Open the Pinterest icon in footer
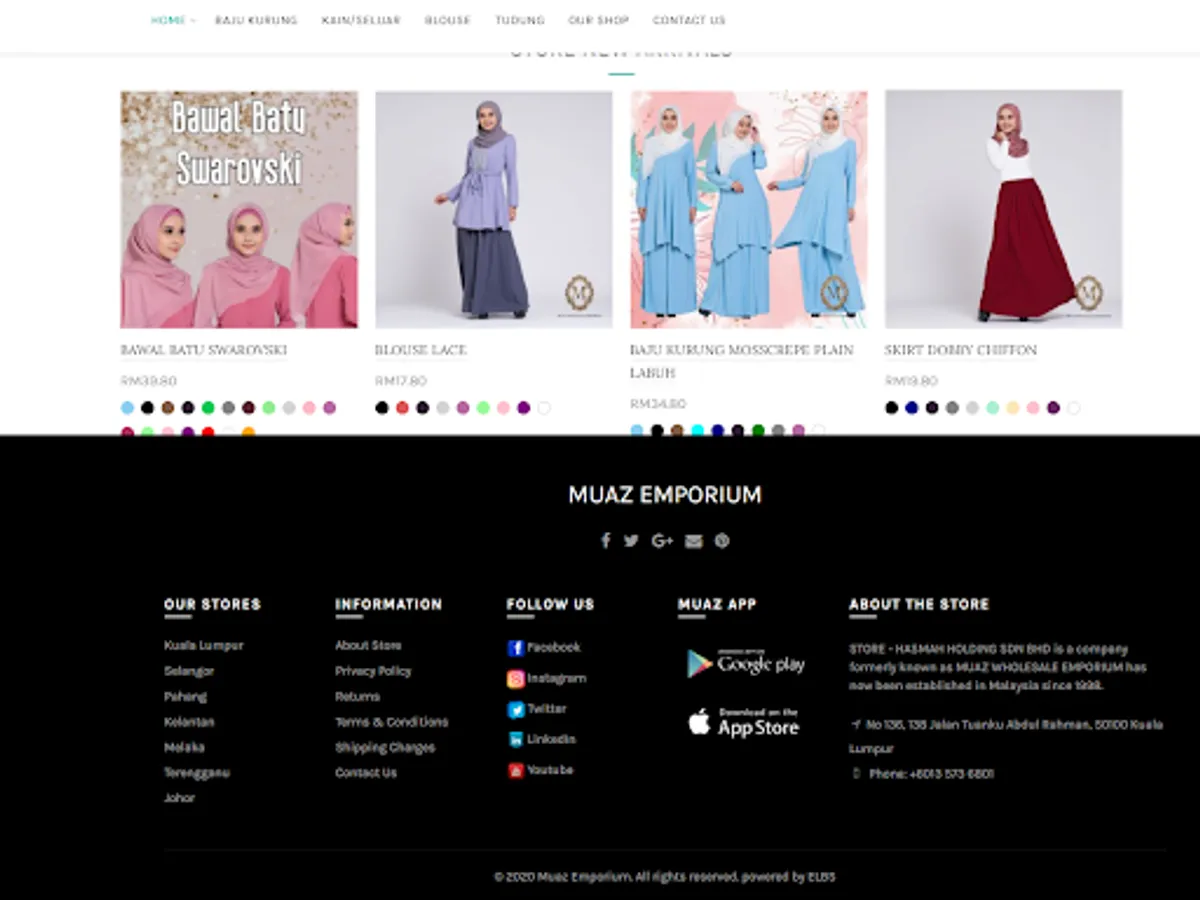Screen dimensions: 1200x900 (x=722, y=541)
